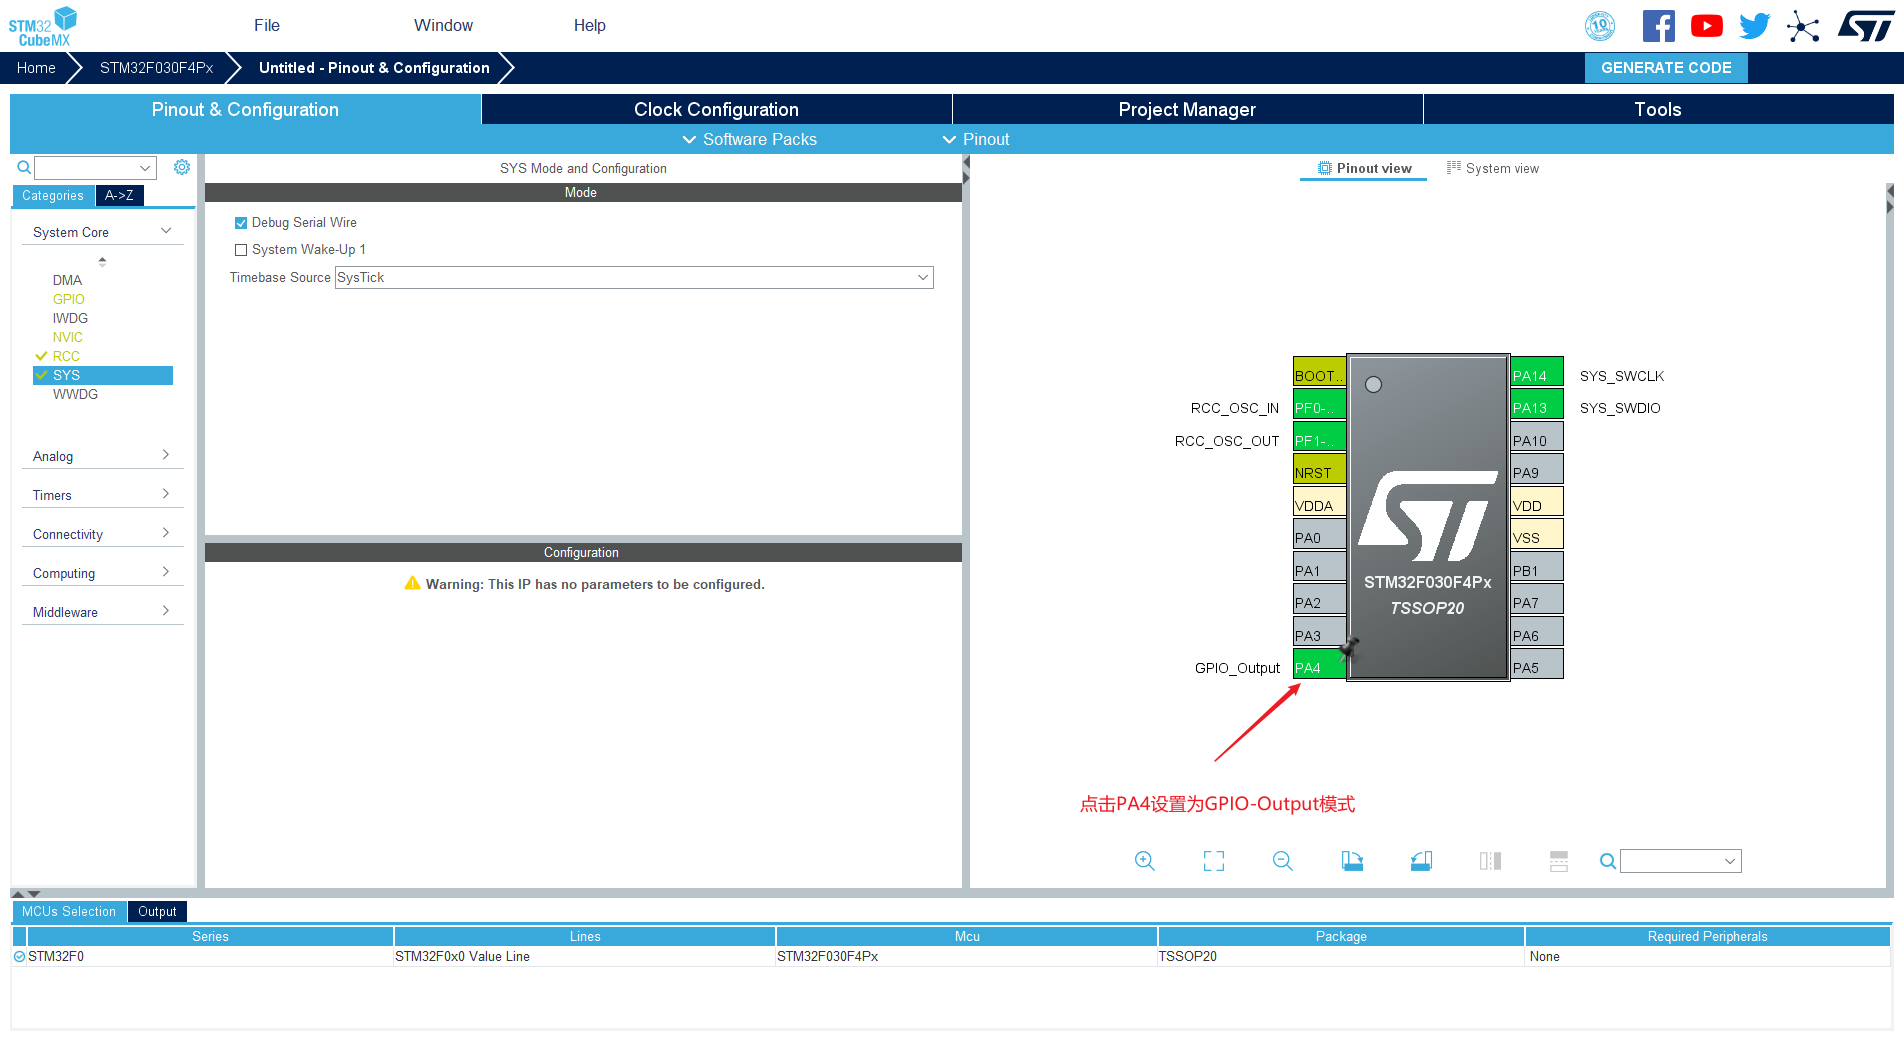Expand the Computing category
This screenshot has height=1041, width=1904.
102,573
